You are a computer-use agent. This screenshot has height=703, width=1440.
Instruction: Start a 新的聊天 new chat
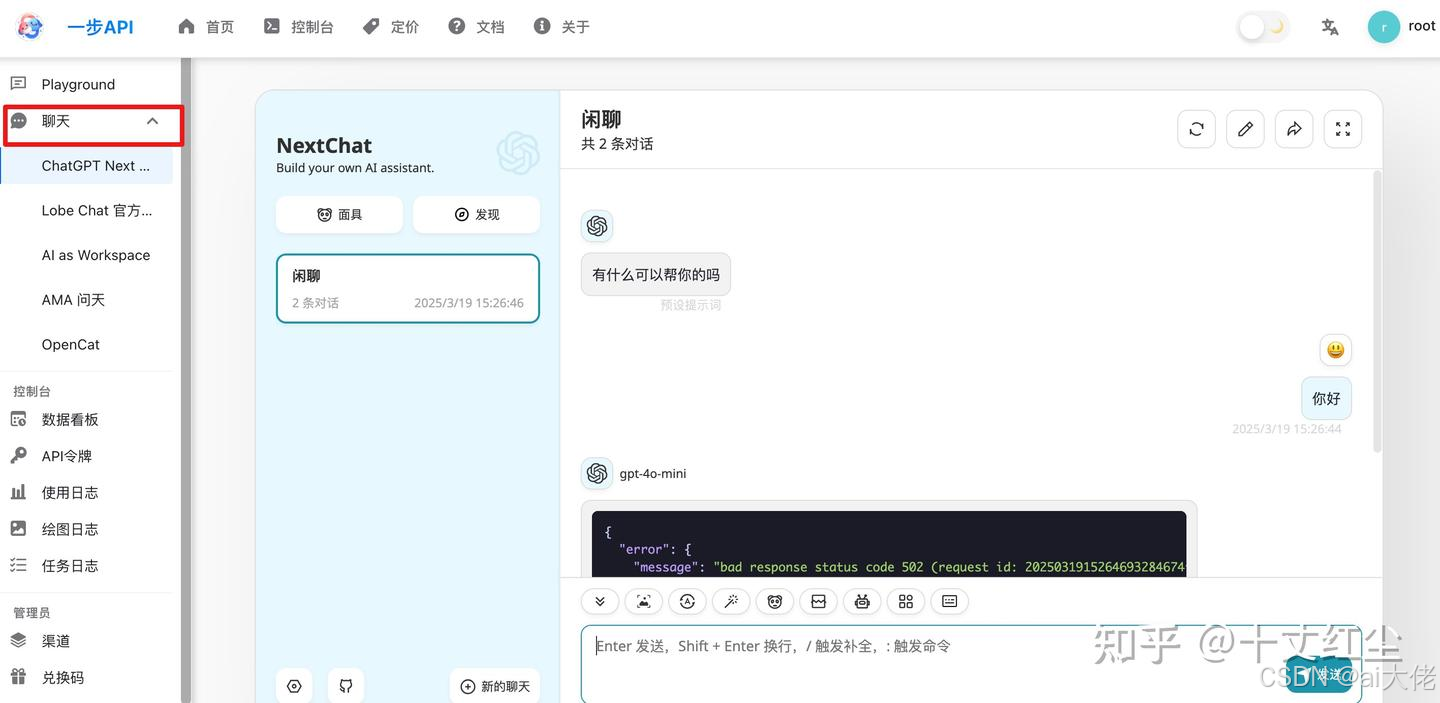(495, 686)
